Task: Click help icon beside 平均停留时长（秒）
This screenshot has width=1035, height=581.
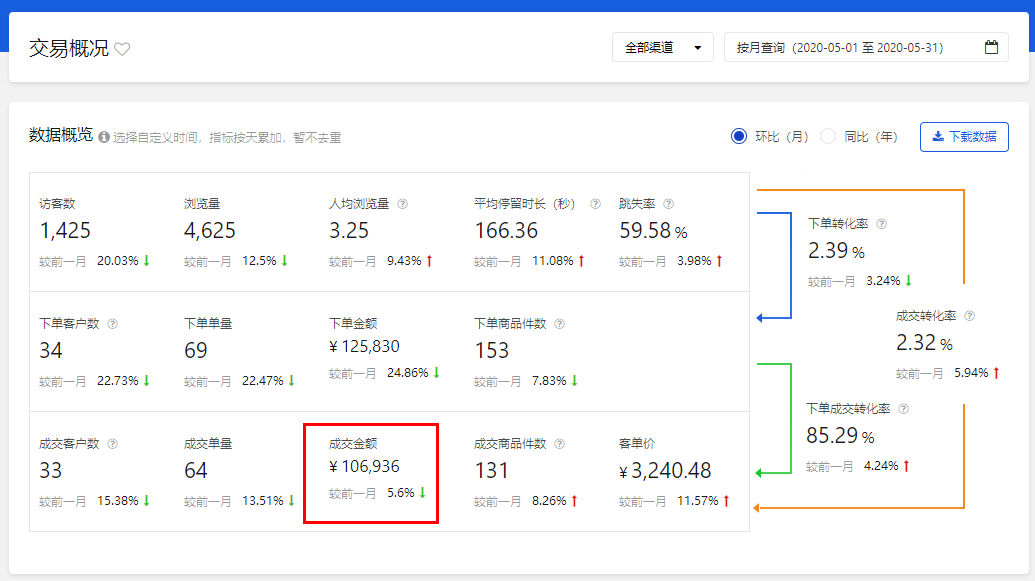Action: click(595, 204)
